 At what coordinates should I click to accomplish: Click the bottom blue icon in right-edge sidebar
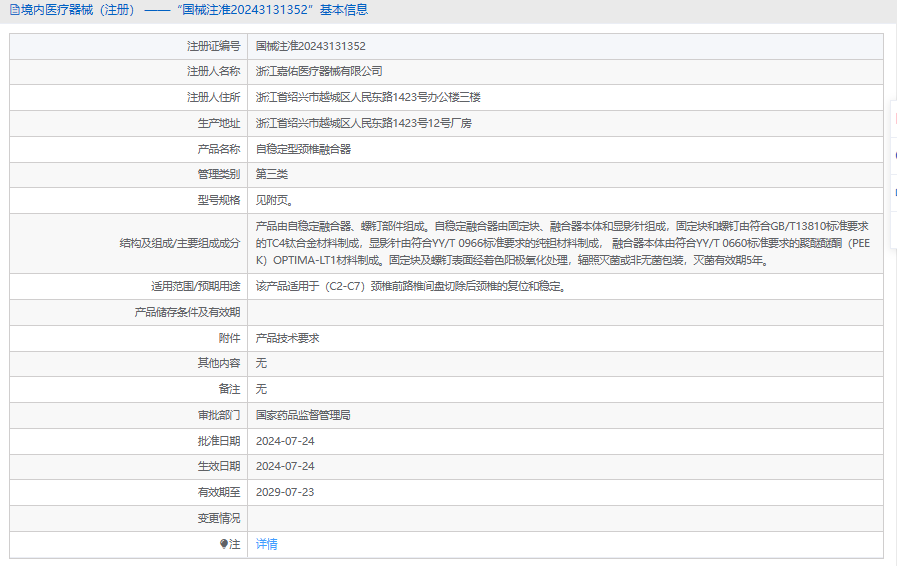pos(894,190)
